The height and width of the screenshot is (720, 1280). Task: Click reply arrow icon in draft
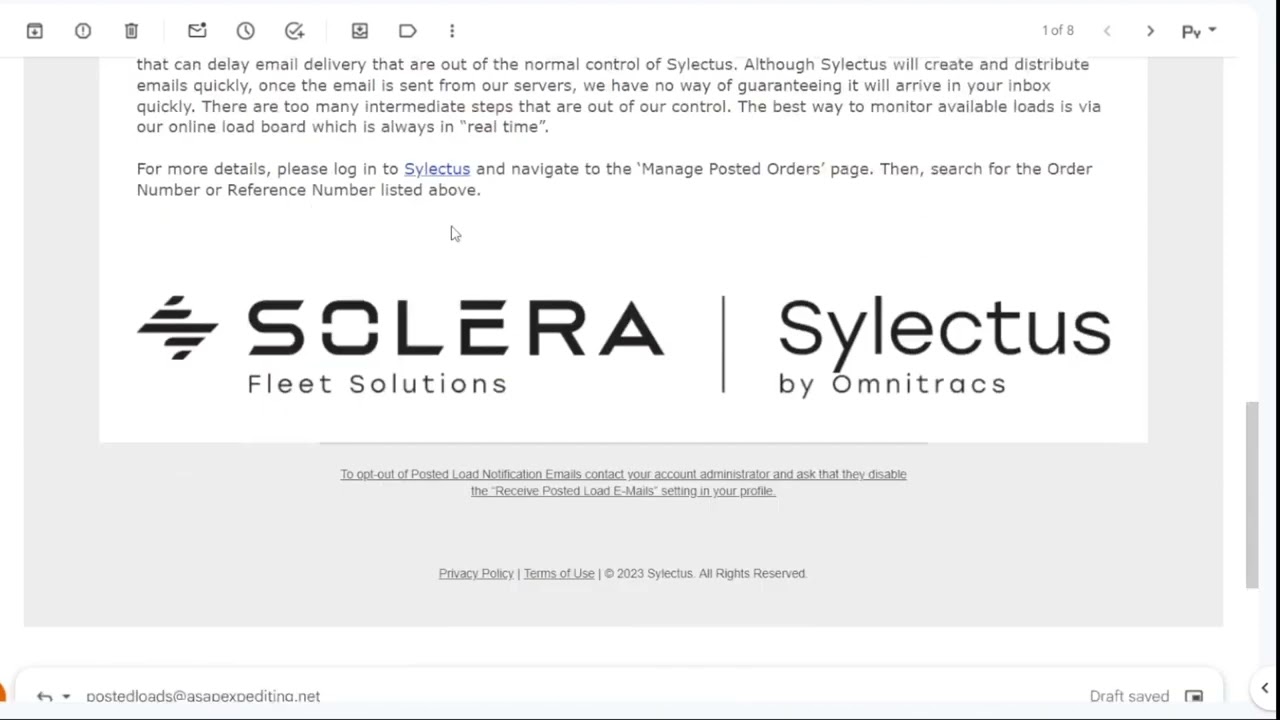(x=44, y=696)
